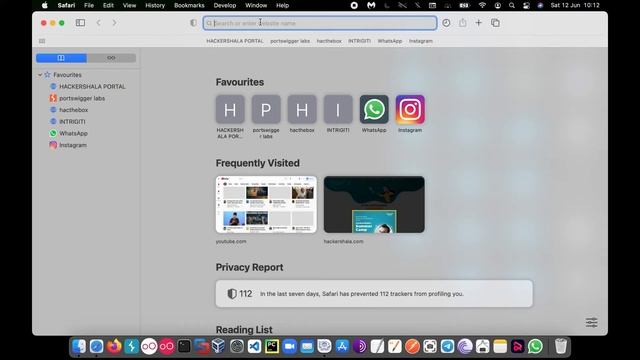Switch to Reading List tab in sidebar
The image size is (640, 360).
click(111, 58)
